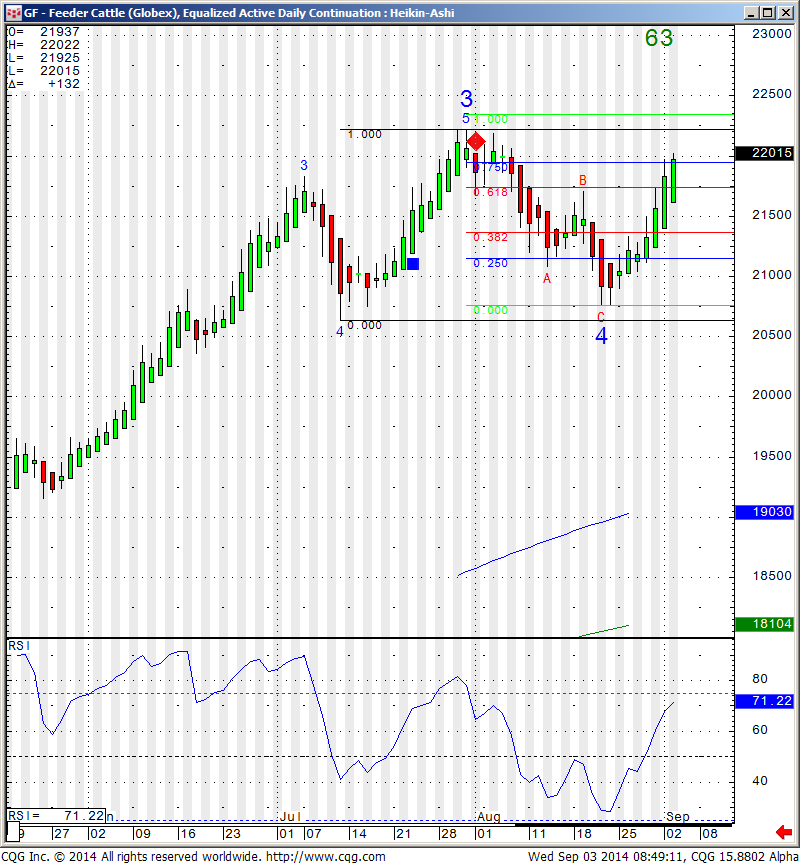Click the red left arrow at bottom right
Screen dimensions: 800x864
[x=786, y=832]
